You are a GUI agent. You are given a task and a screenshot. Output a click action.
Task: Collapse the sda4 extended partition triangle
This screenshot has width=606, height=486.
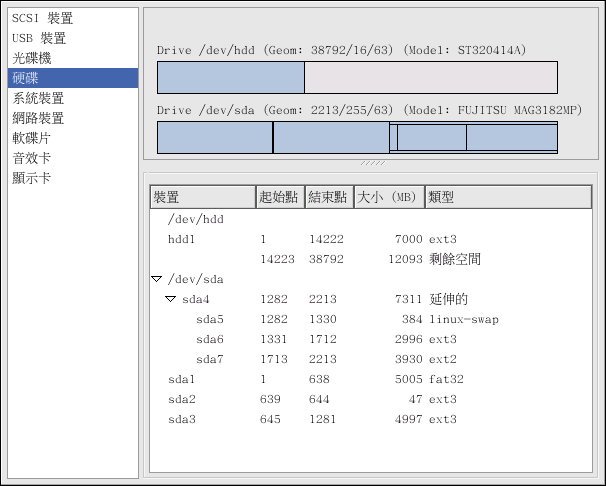coord(170,299)
